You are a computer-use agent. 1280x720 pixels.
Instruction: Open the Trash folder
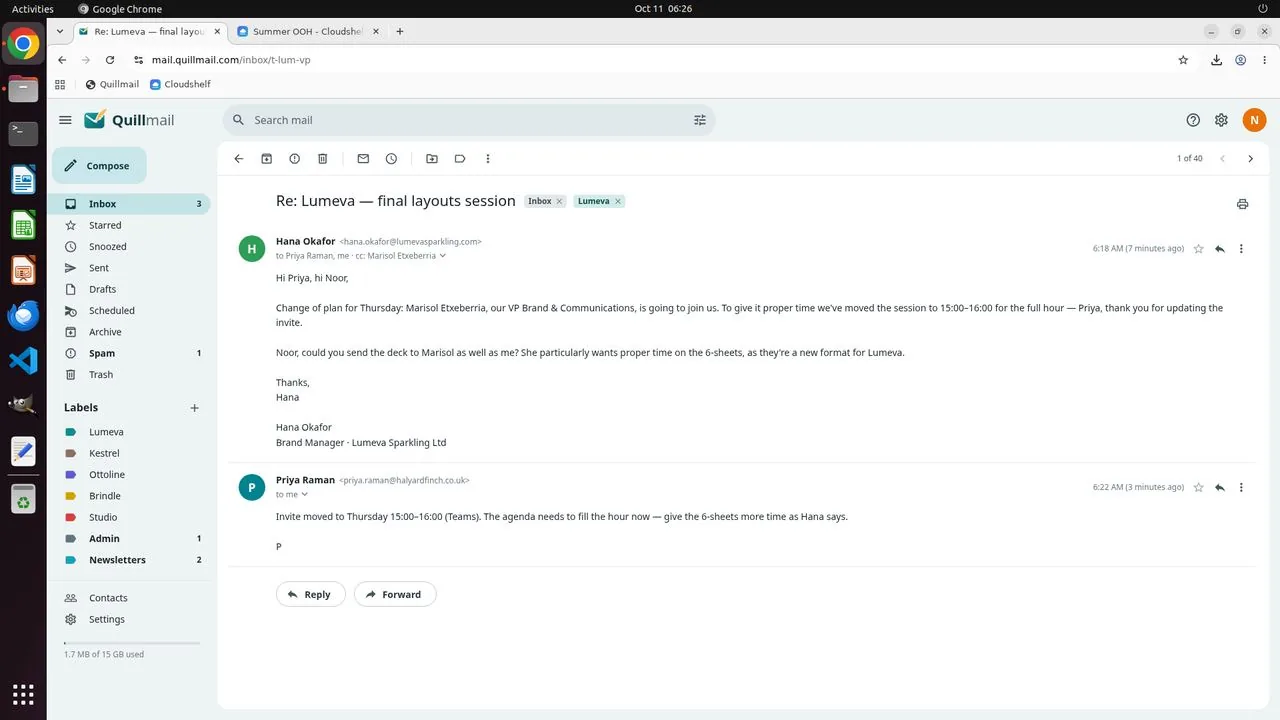click(x=130, y=375)
